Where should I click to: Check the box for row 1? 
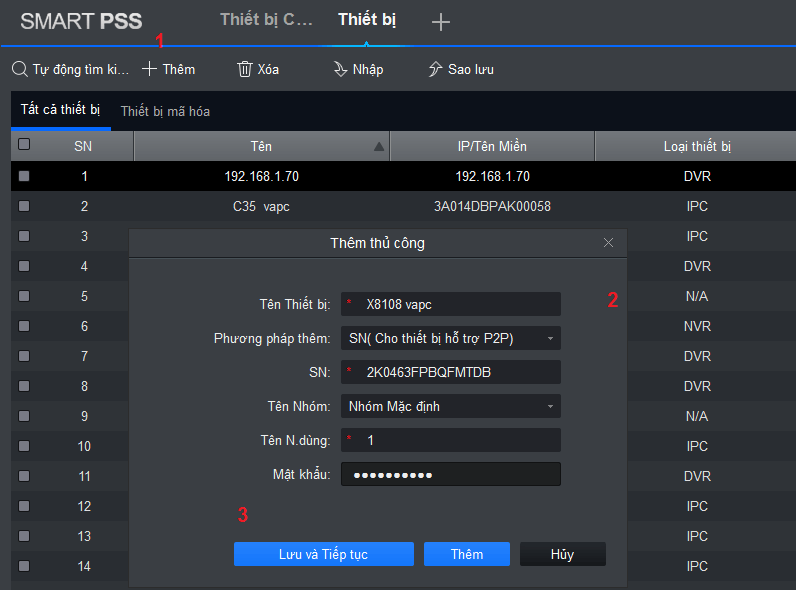pyautogui.click(x=24, y=176)
